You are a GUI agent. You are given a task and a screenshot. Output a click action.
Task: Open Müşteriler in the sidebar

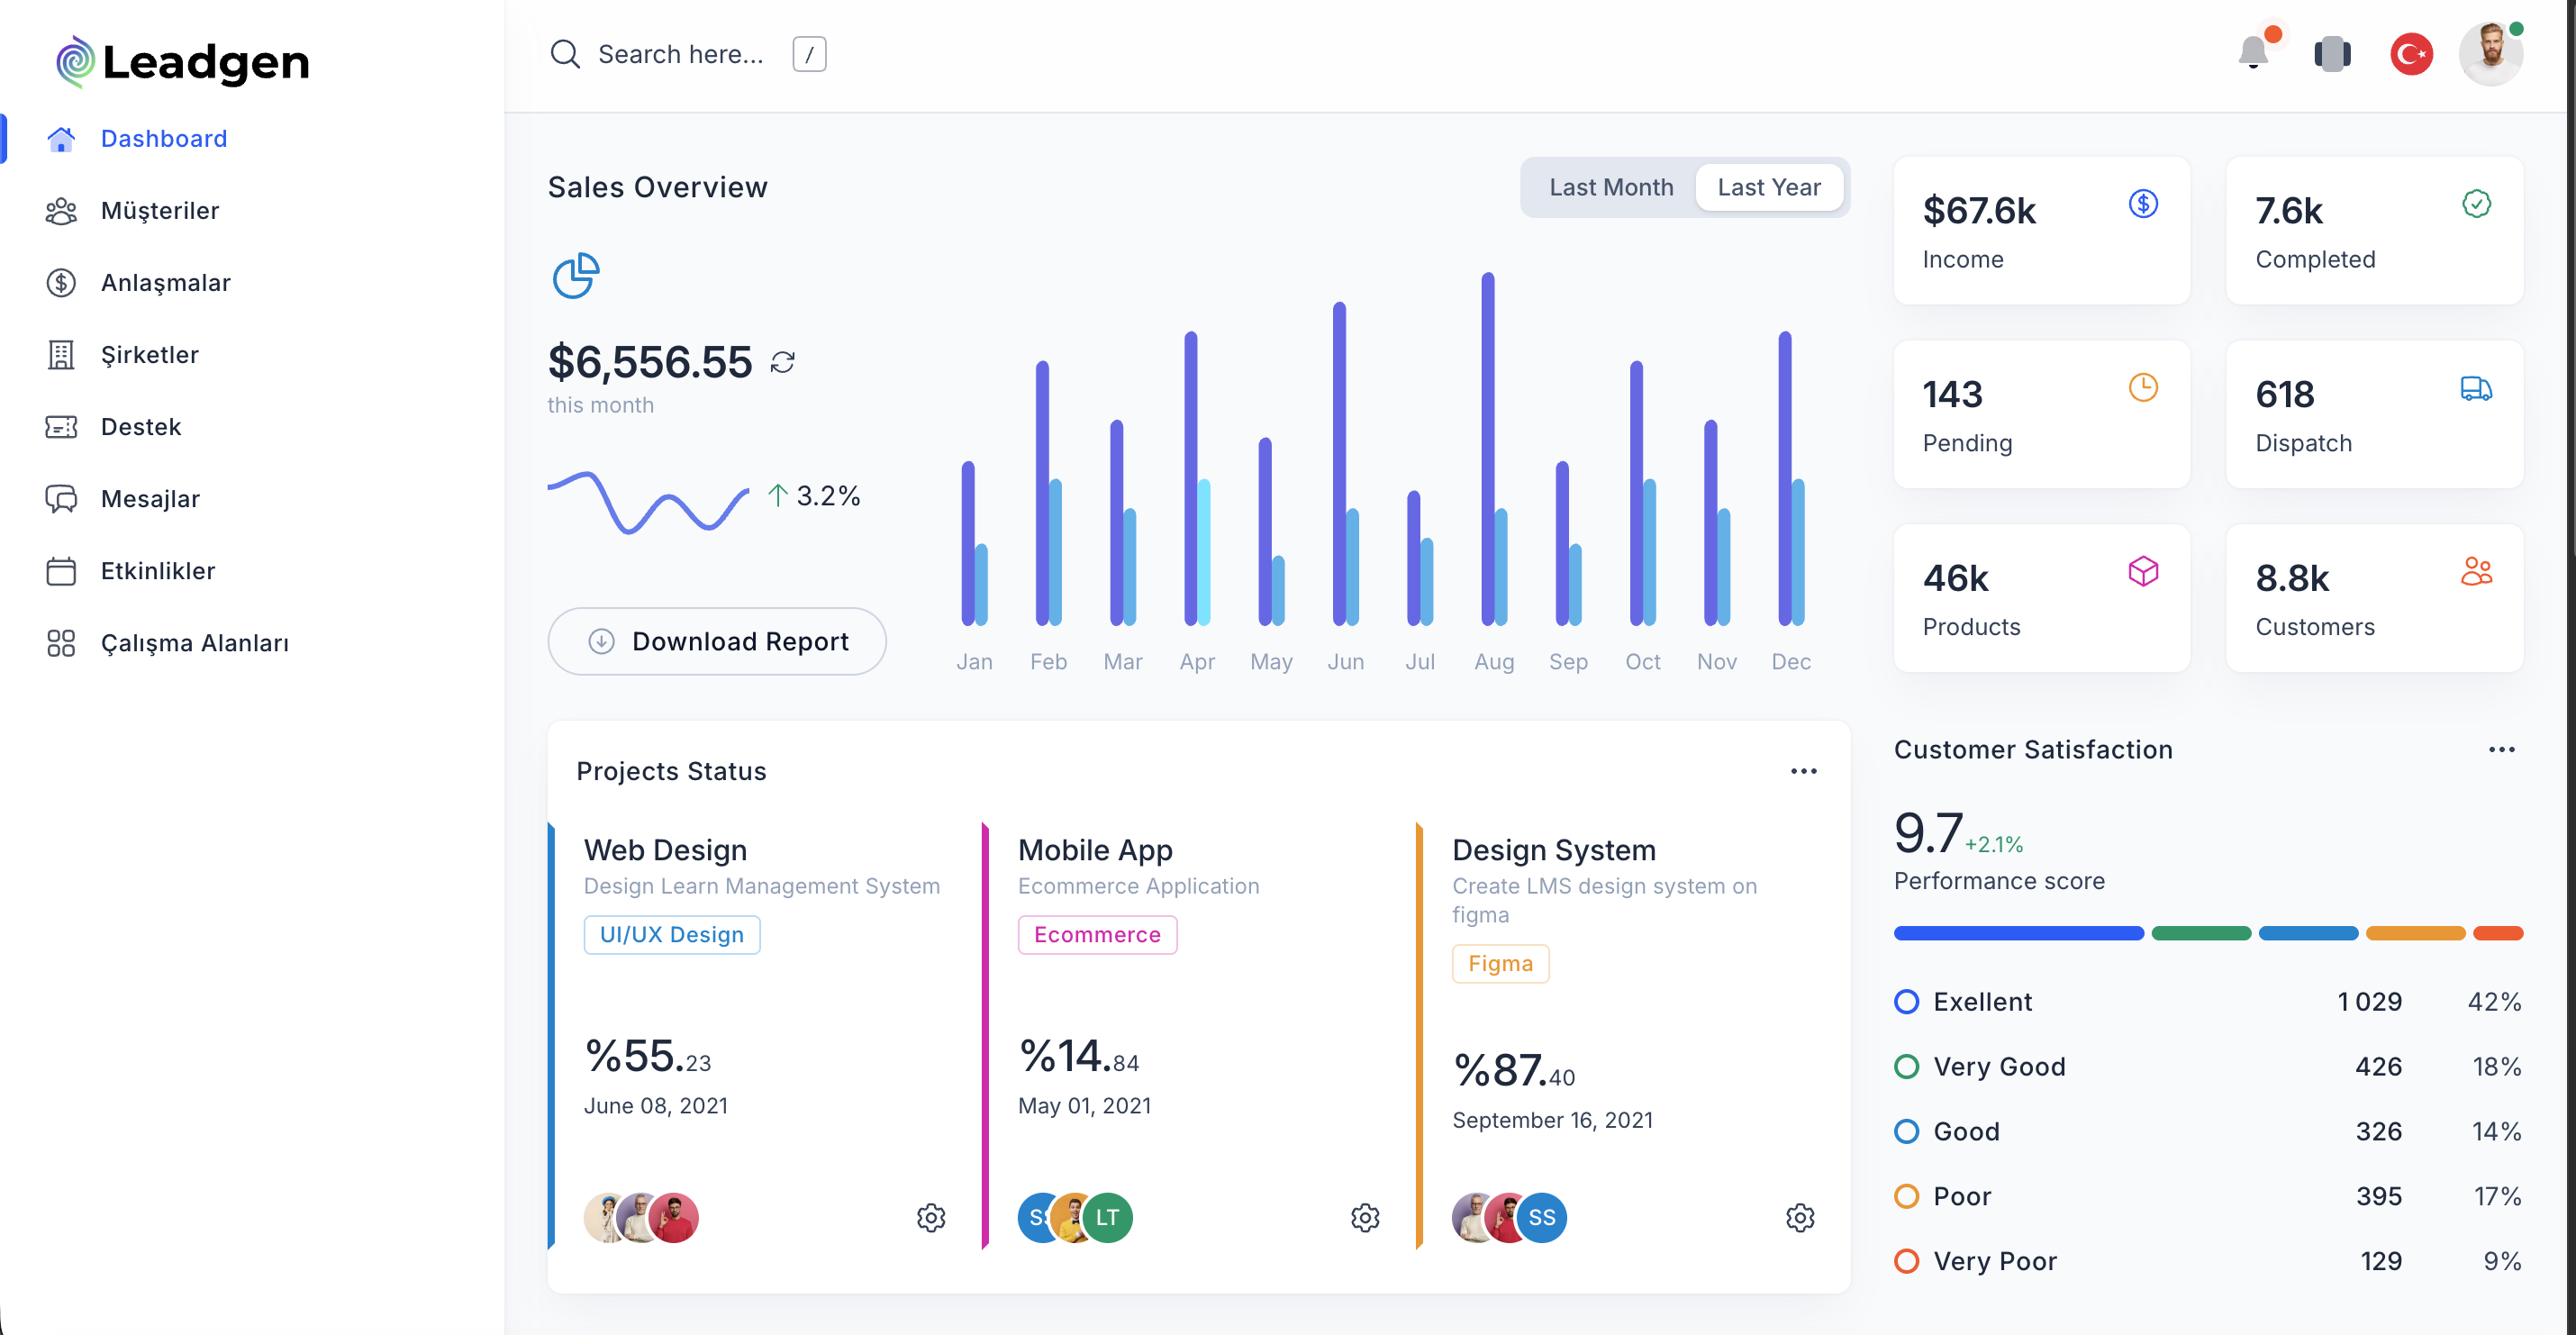159,211
